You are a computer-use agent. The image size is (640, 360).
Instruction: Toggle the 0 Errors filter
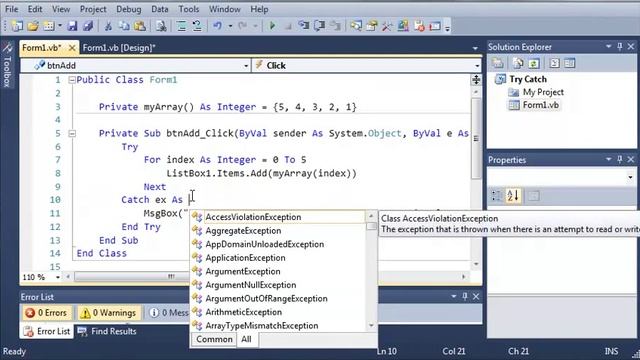click(x=47, y=313)
